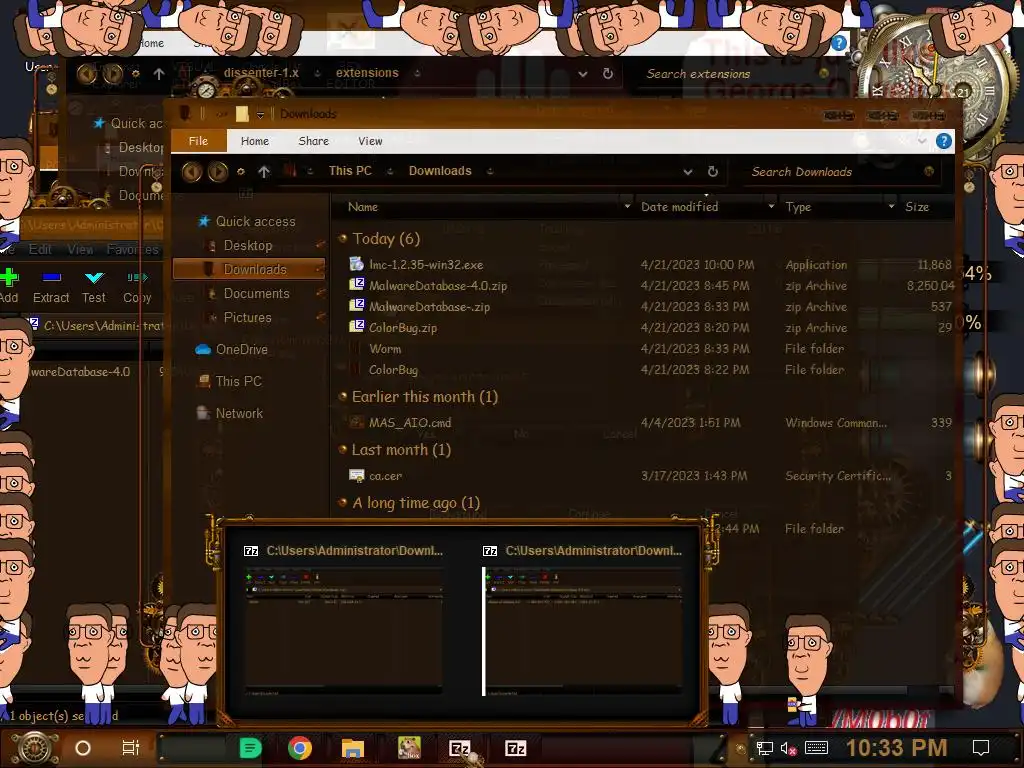Click second 7-Zip window preview thumbnail
1024x768 pixels.
[583, 629]
